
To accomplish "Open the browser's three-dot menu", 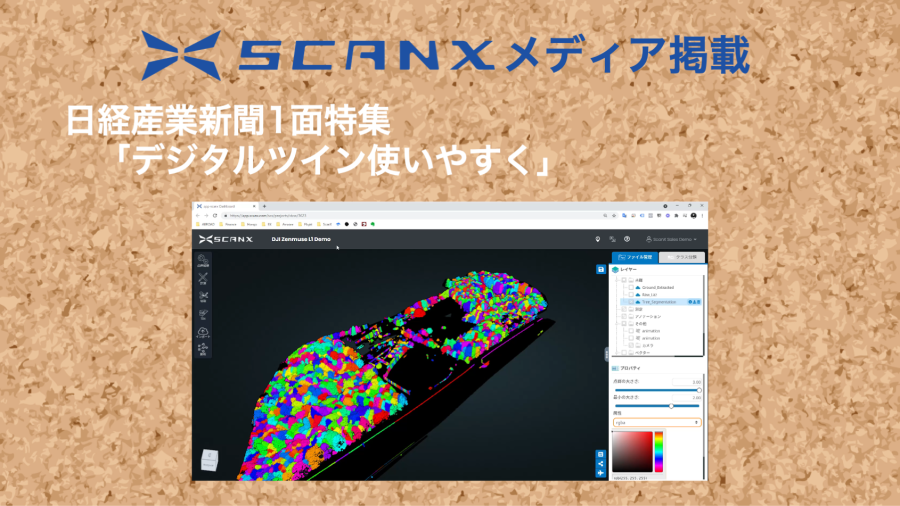I will (702, 216).
